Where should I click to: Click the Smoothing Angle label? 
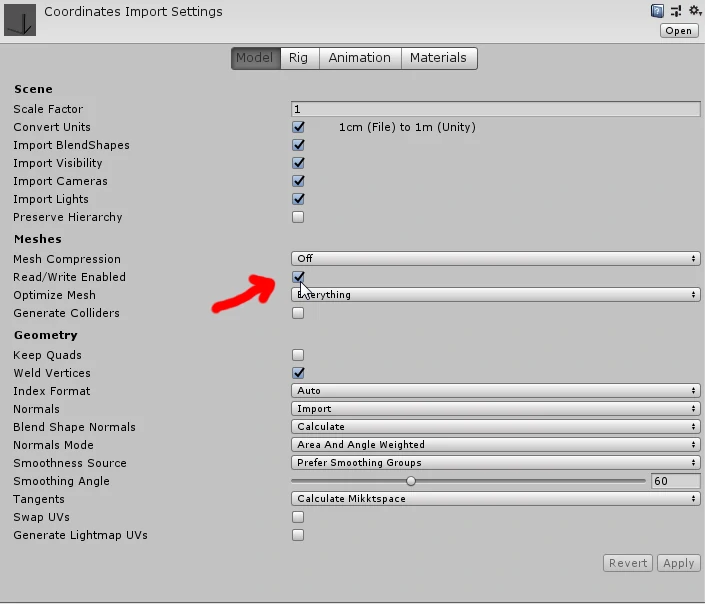[62, 481]
